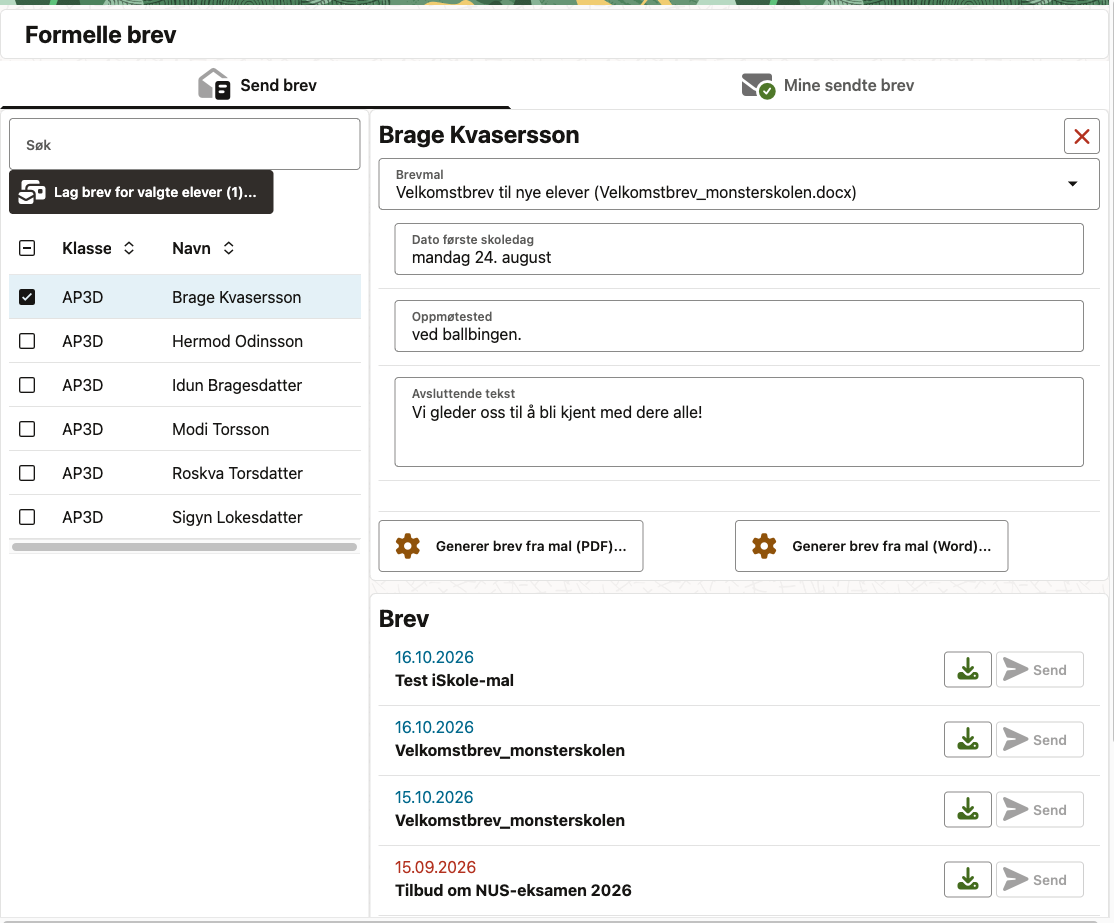Download the Tilbud om NUS-eksamen 2026 letter
The height and width of the screenshot is (923, 1114).
click(x=967, y=880)
